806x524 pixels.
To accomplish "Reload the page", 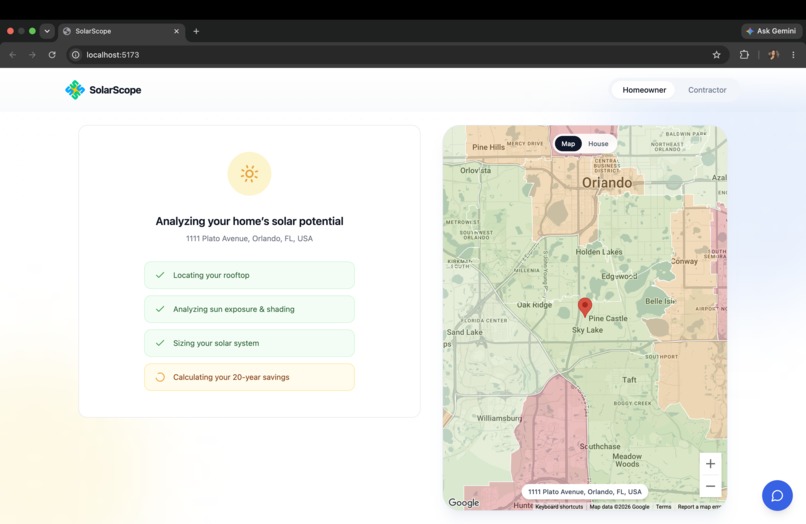I will pos(52,55).
